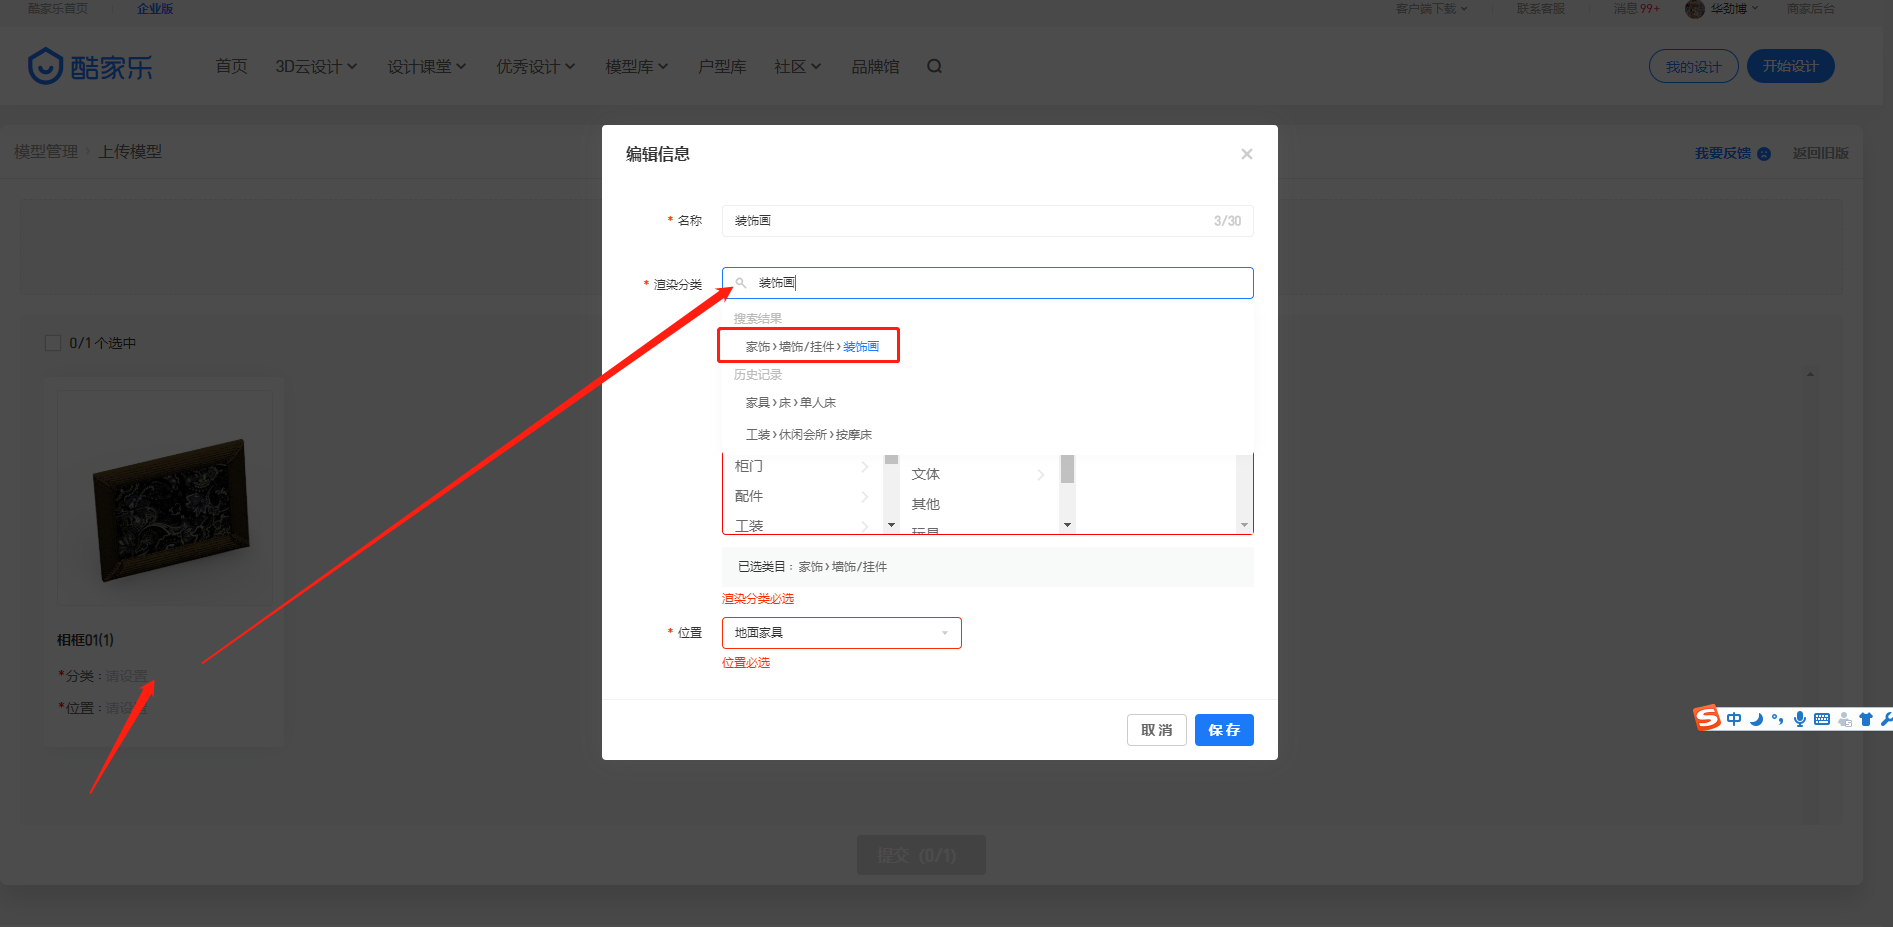Open Sogou input settings via wrench icon
Screen dimensions: 1893x927
[x=1888, y=719]
